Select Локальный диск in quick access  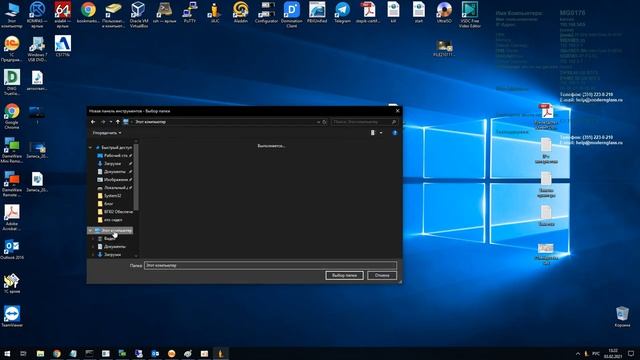click(114, 188)
